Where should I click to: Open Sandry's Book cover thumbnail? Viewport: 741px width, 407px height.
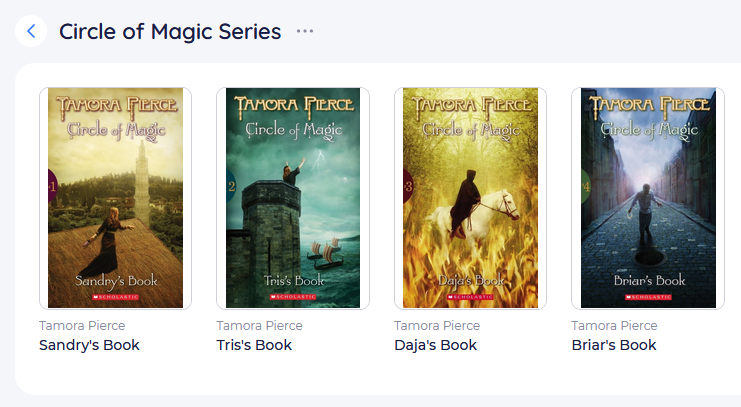115,198
